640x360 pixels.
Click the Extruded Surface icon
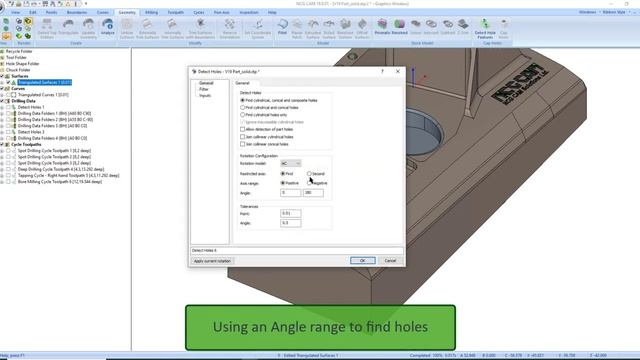tap(313, 29)
